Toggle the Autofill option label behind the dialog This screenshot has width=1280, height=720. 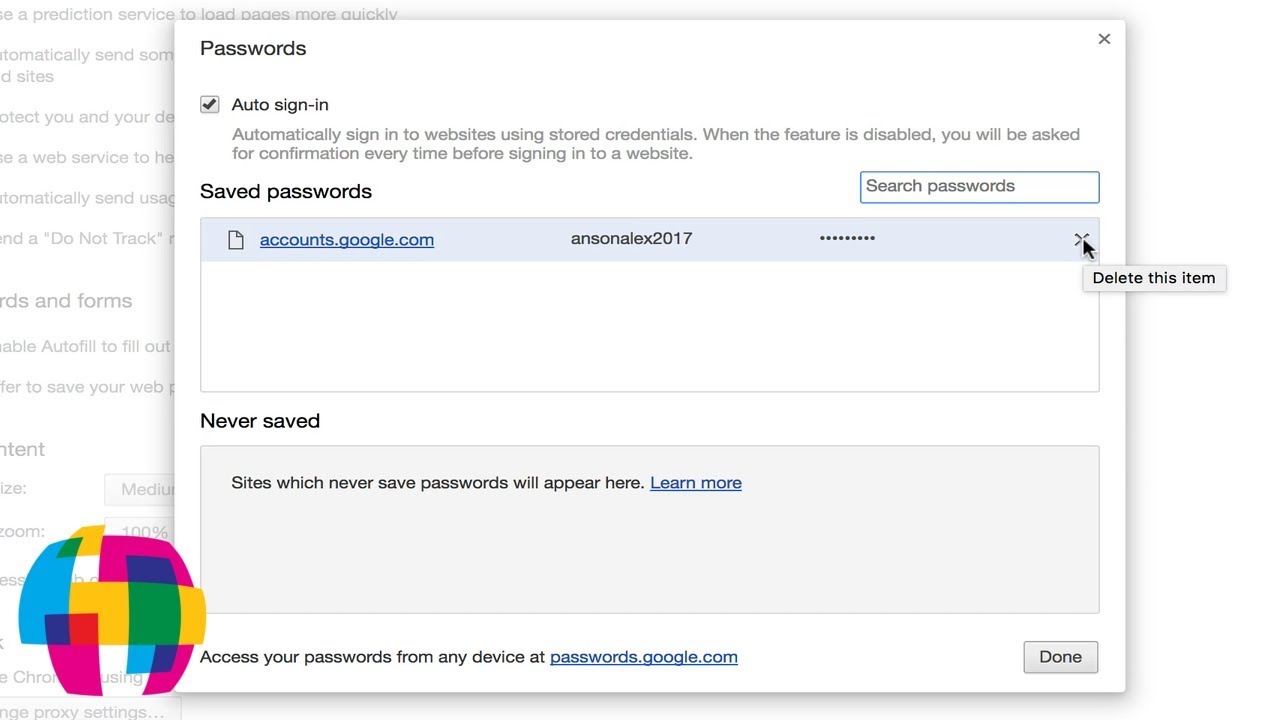pos(85,346)
